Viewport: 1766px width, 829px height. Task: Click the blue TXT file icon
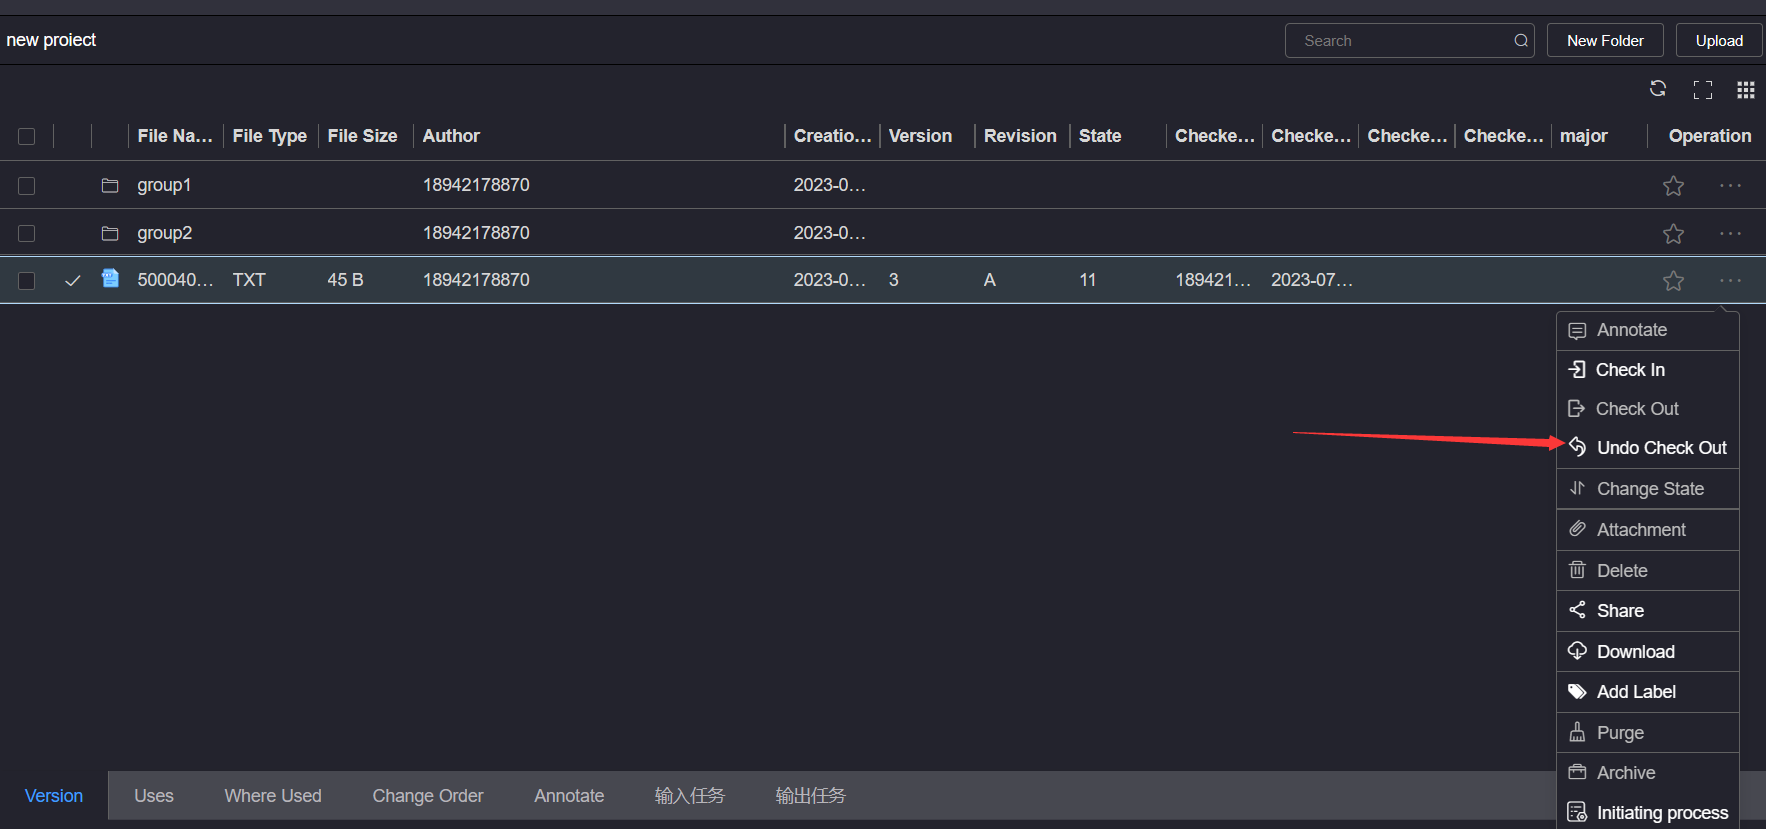tap(110, 278)
